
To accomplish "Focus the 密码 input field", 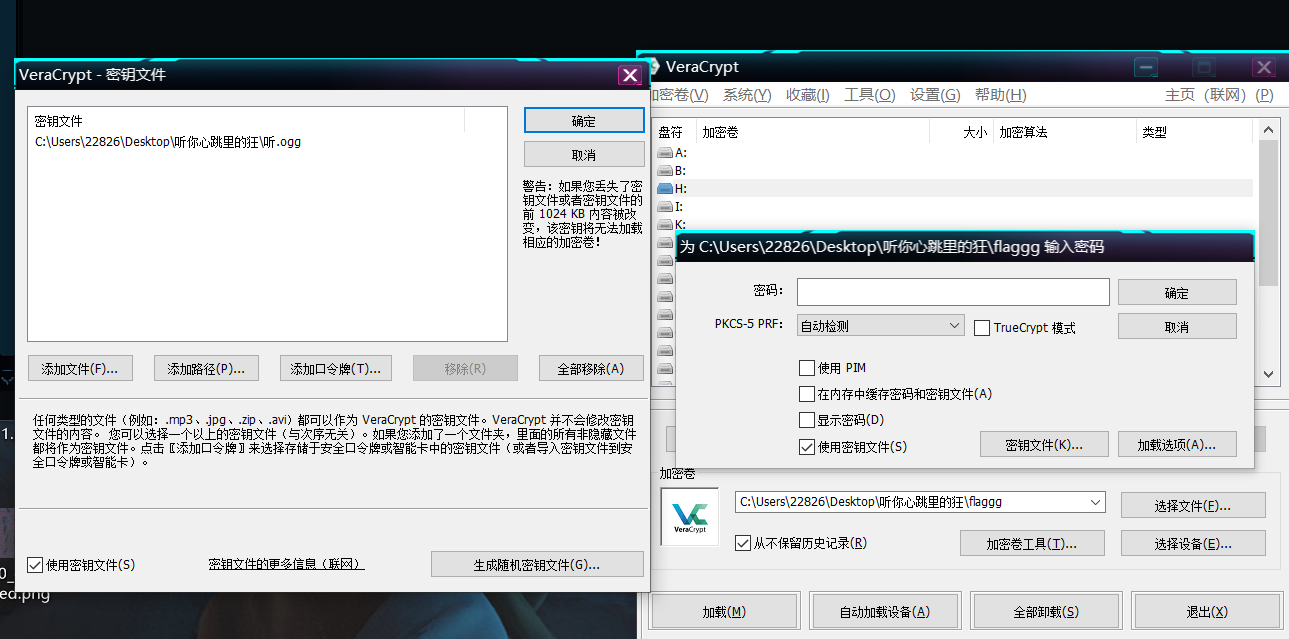I will [x=953, y=292].
